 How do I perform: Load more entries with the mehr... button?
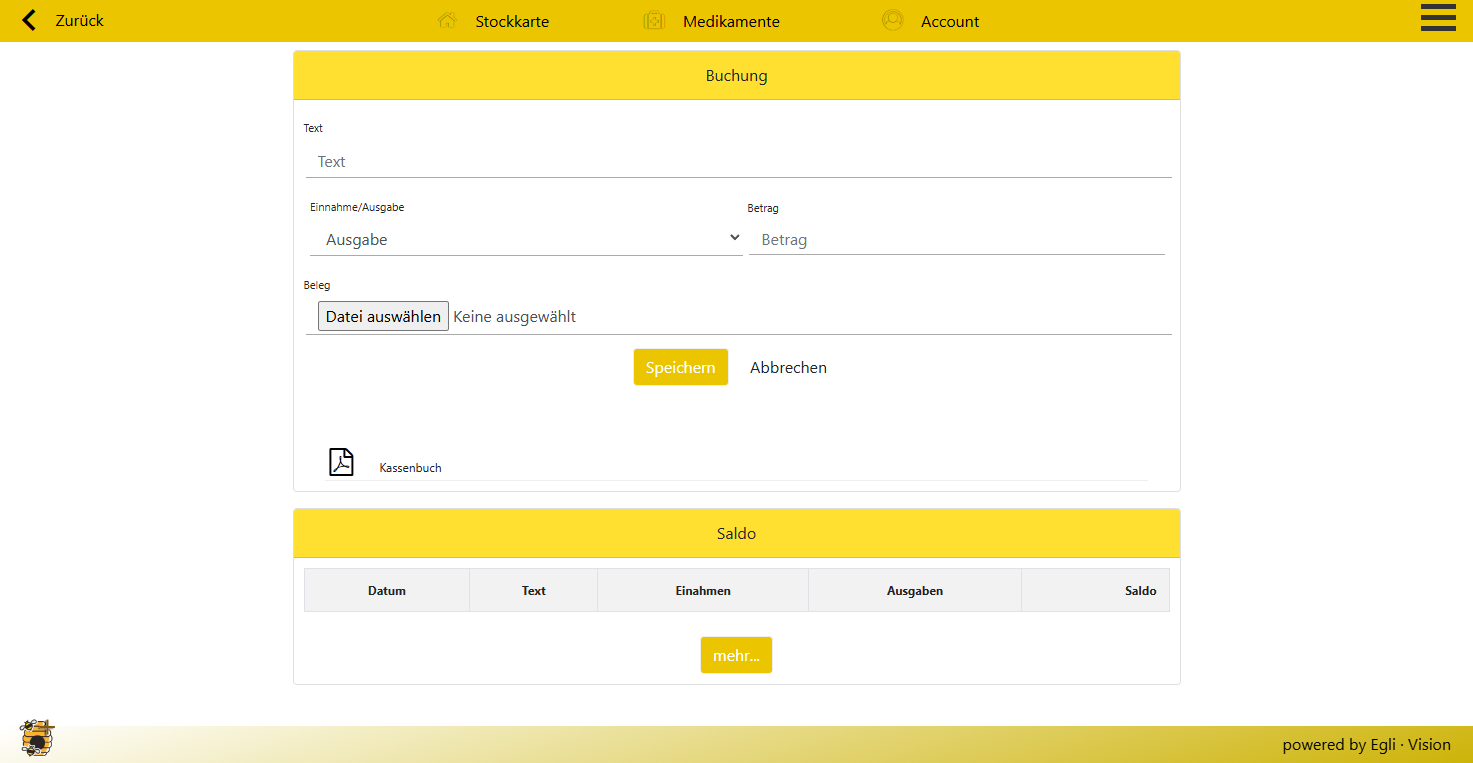click(x=736, y=655)
